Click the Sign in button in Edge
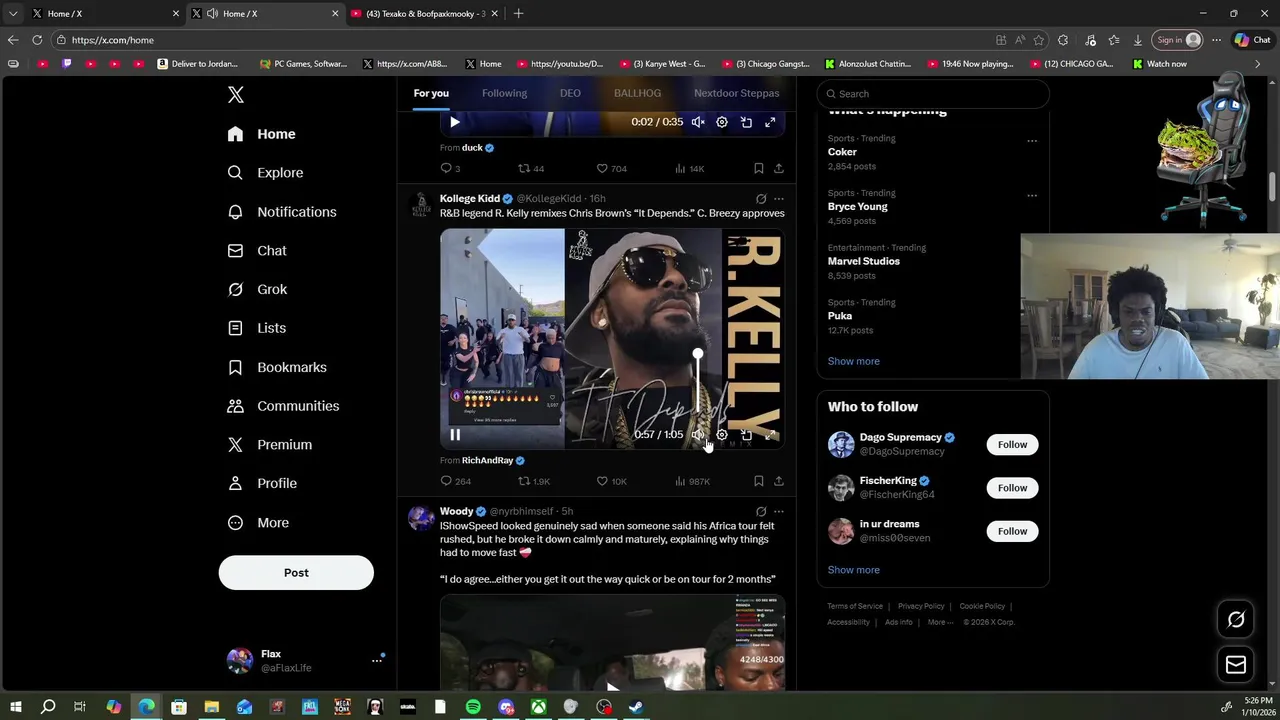This screenshot has width=1280, height=720. point(1176,40)
